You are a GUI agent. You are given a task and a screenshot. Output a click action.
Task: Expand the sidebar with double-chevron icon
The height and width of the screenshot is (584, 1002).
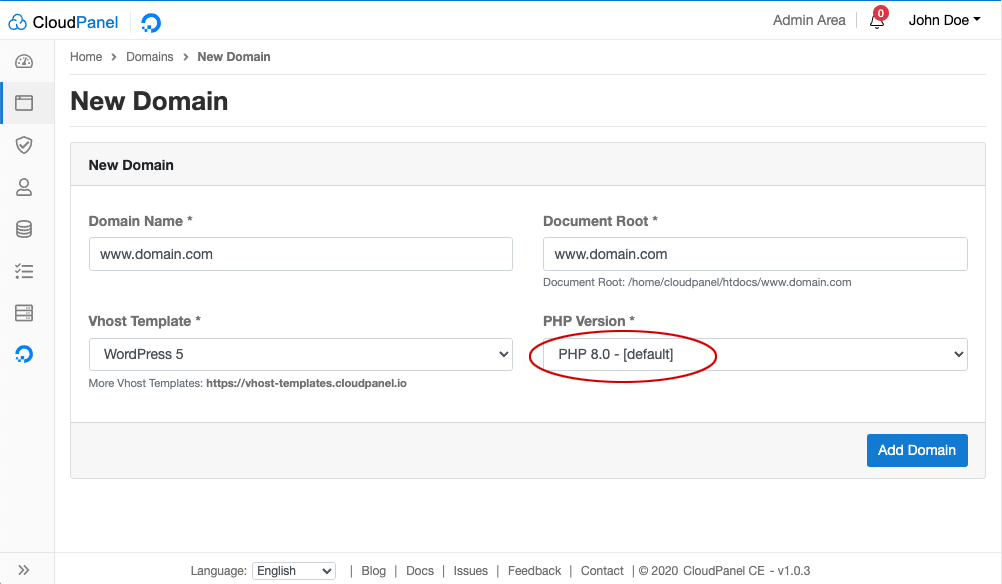click(24, 570)
